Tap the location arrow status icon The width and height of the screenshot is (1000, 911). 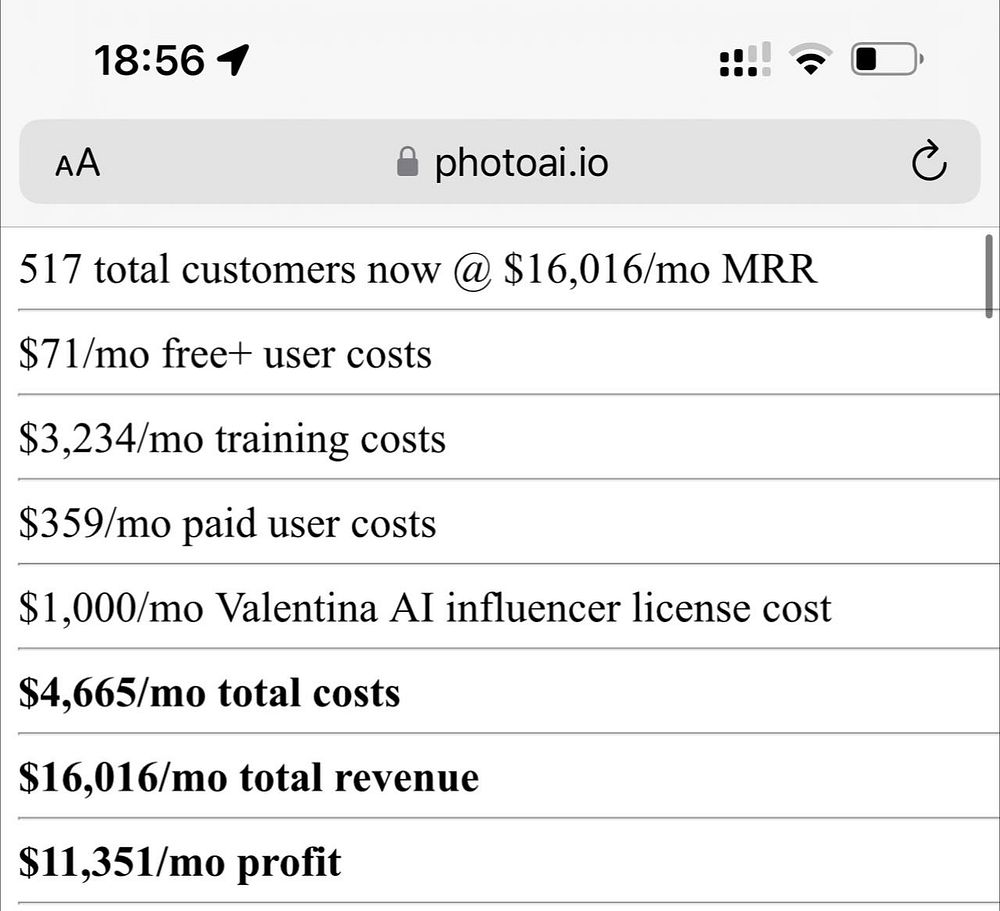click(233, 62)
